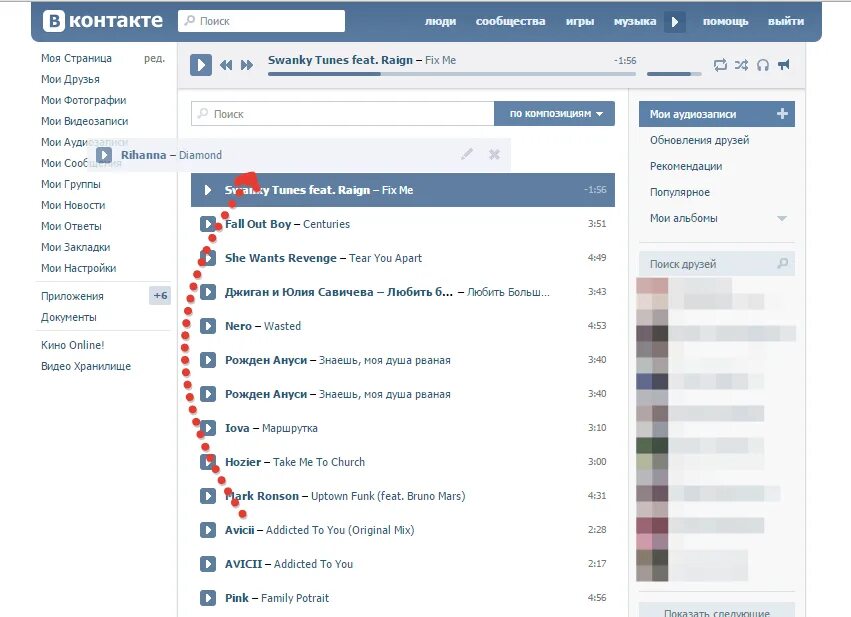Click the Swanky Tunes feat. Raign player title

pos(340,60)
